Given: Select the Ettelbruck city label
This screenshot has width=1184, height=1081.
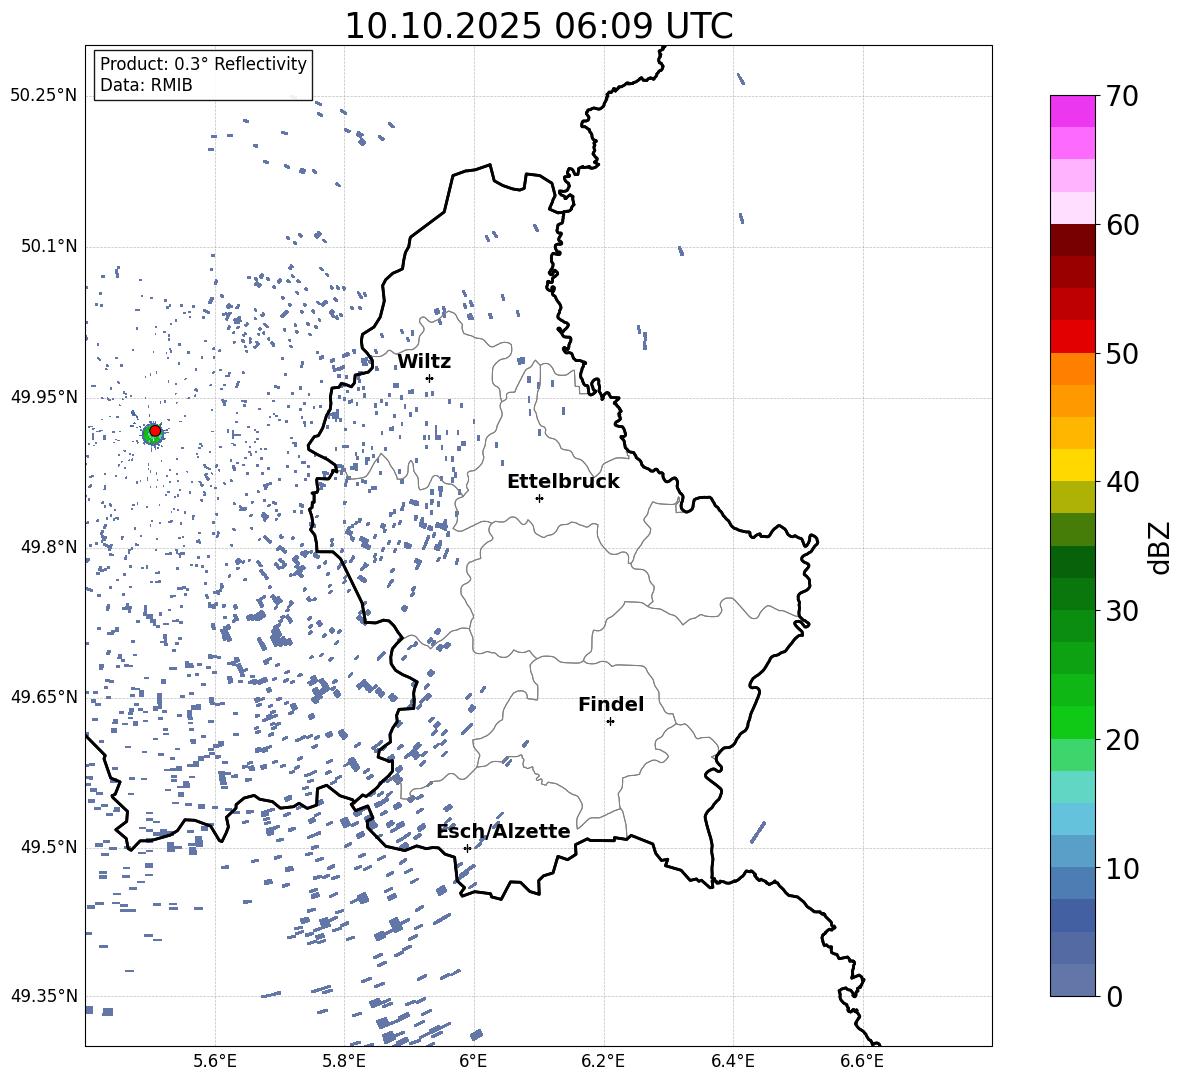Looking at the screenshot, I should [x=563, y=482].
